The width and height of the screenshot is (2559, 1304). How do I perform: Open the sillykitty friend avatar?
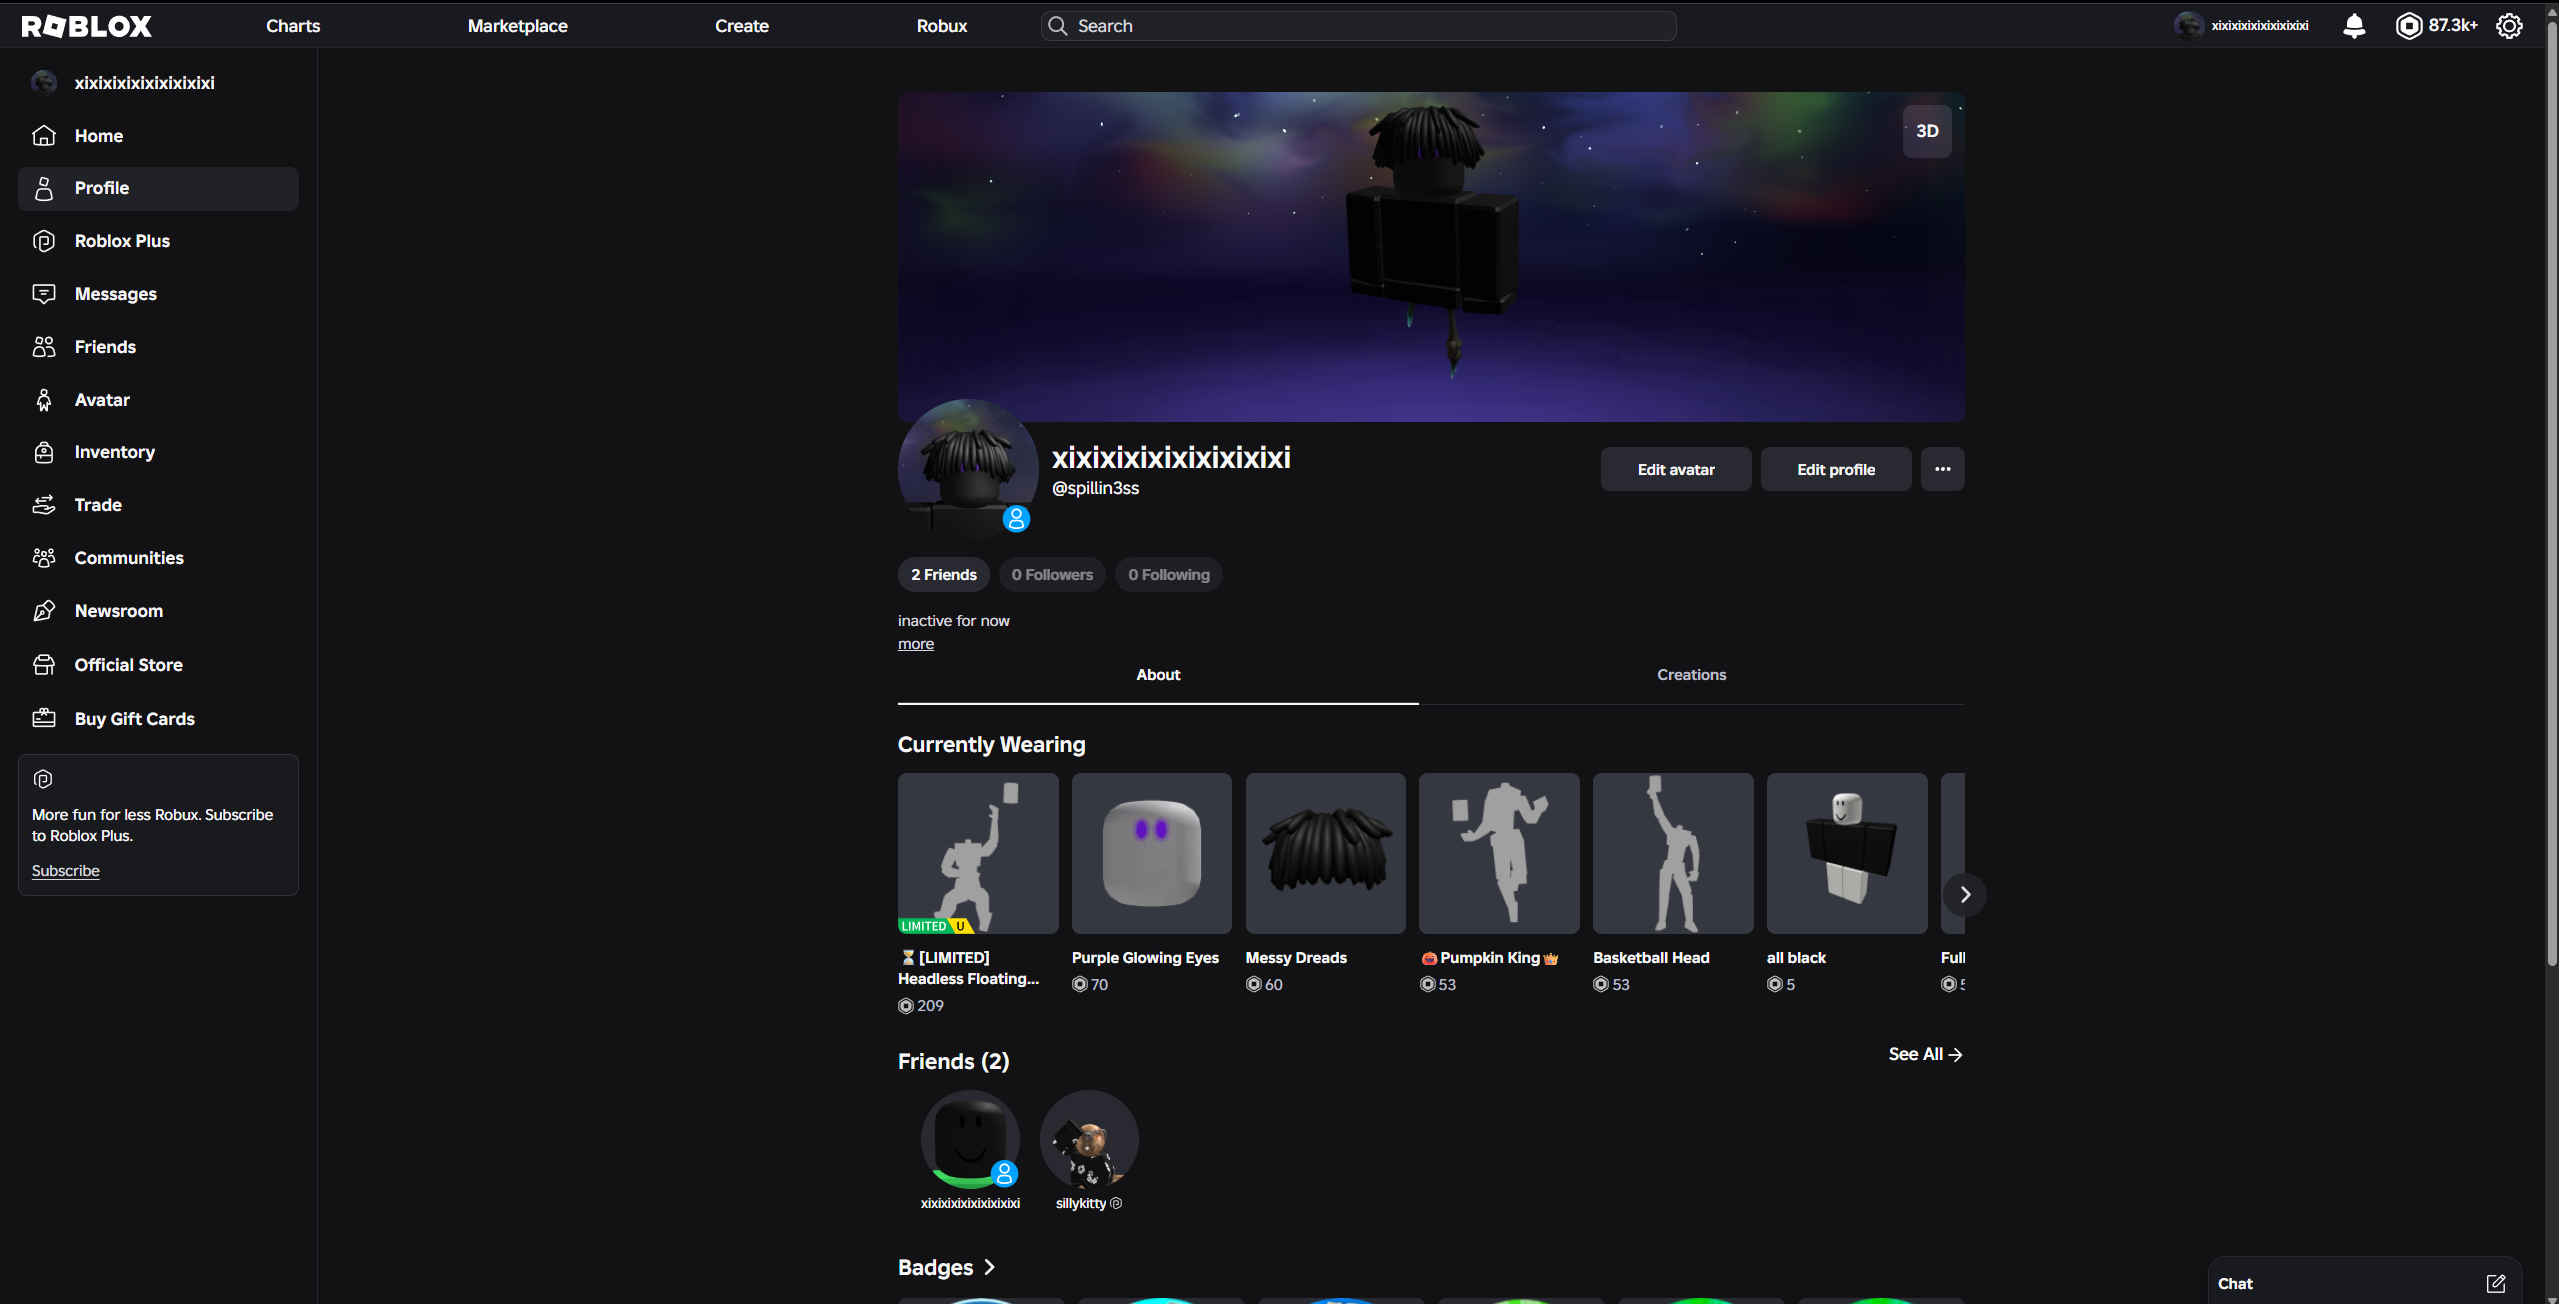coord(1089,1139)
